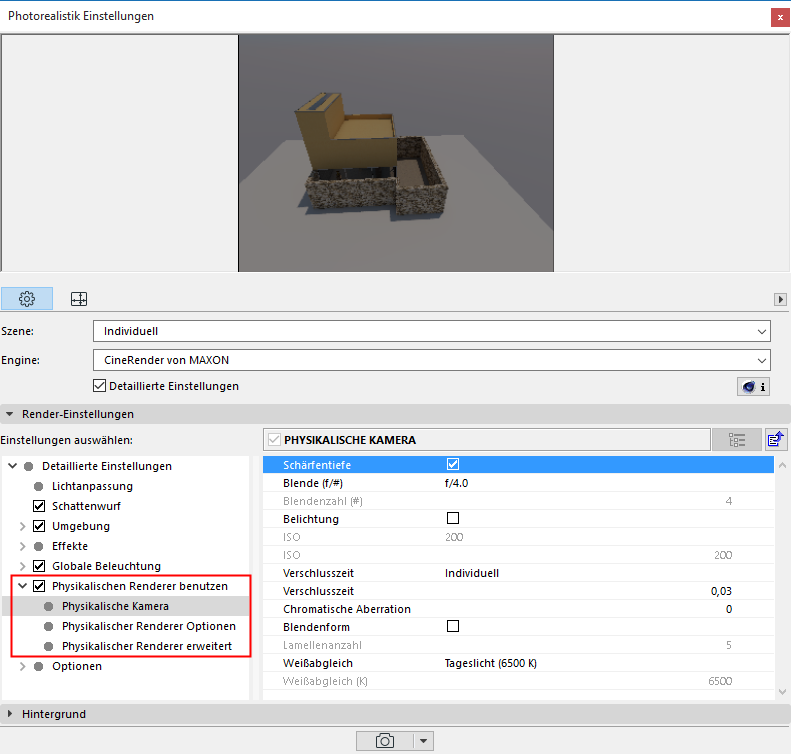Open the Engine dropdown
This screenshot has height=754, width=791.
432,360
